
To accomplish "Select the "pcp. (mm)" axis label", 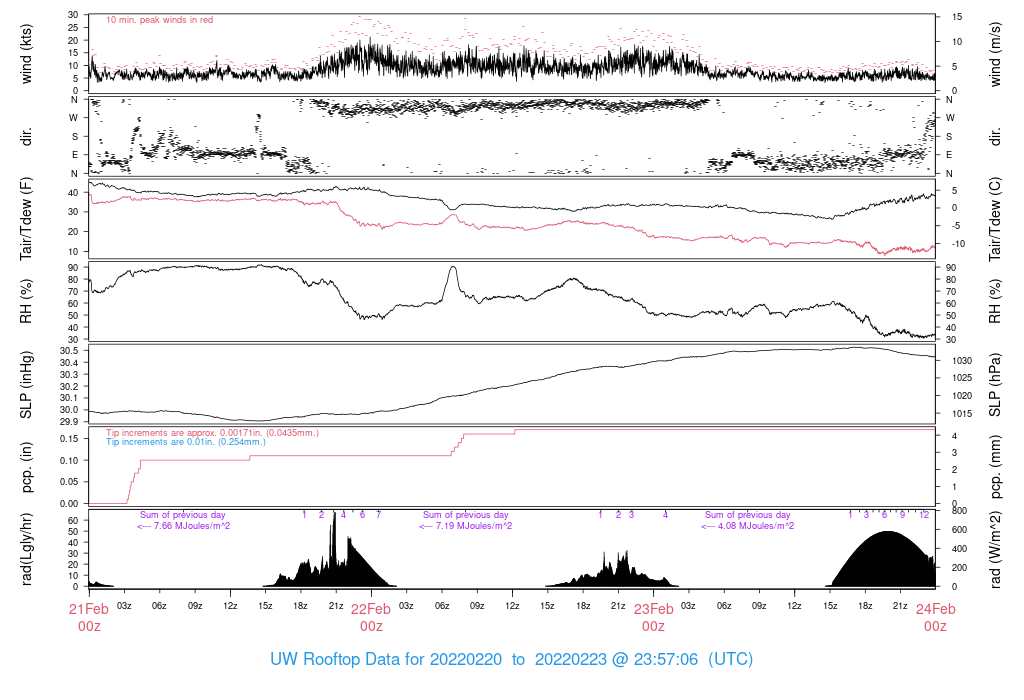I will (x=995, y=467).
